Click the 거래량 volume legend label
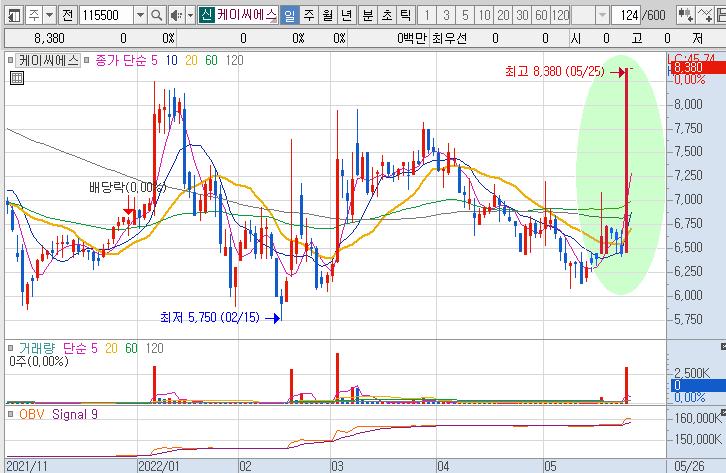726x473 pixels. [x=38, y=348]
